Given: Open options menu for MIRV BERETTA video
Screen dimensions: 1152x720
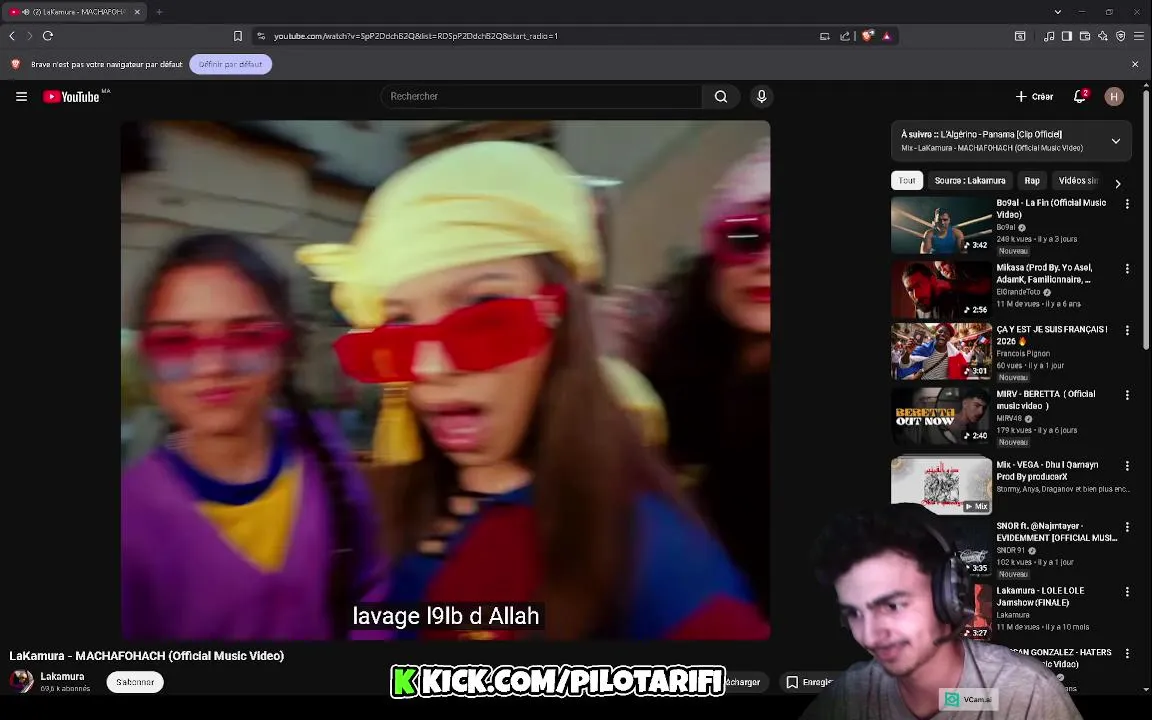Looking at the screenshot, I should click(1127, 395).
